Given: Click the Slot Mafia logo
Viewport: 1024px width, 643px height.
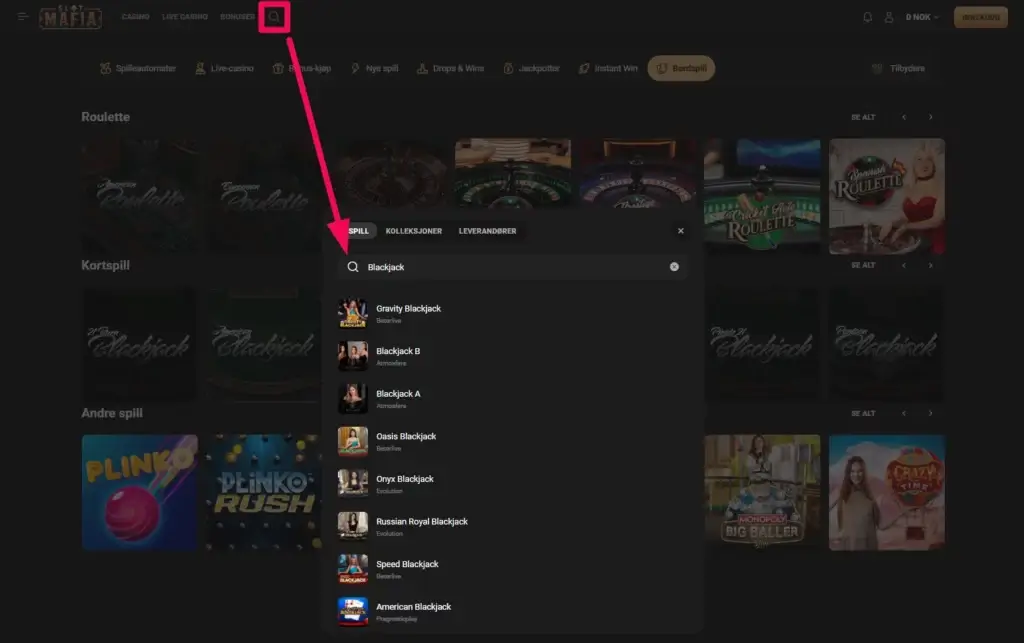Looking at the screenshot, I should point(71,17).
